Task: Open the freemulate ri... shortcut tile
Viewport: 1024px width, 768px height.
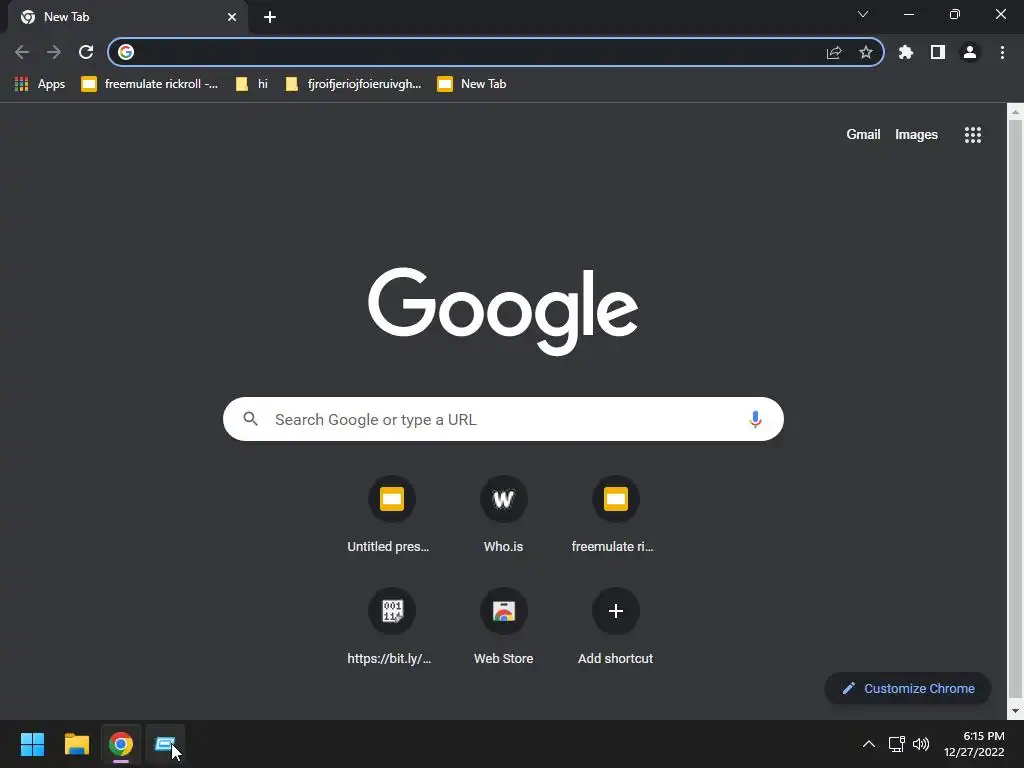Action: (x=615, y=516)
